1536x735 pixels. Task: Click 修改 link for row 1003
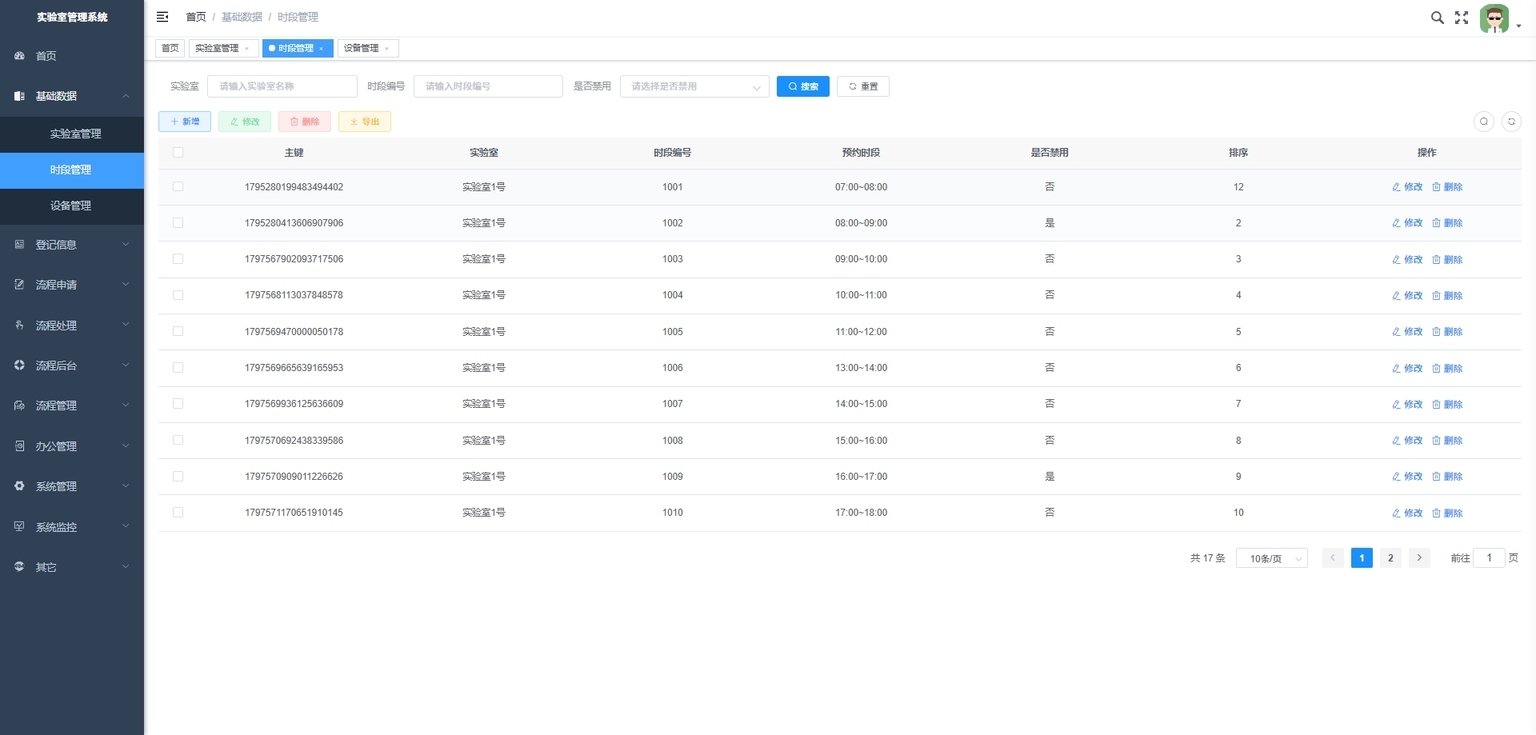point(1407,259)
